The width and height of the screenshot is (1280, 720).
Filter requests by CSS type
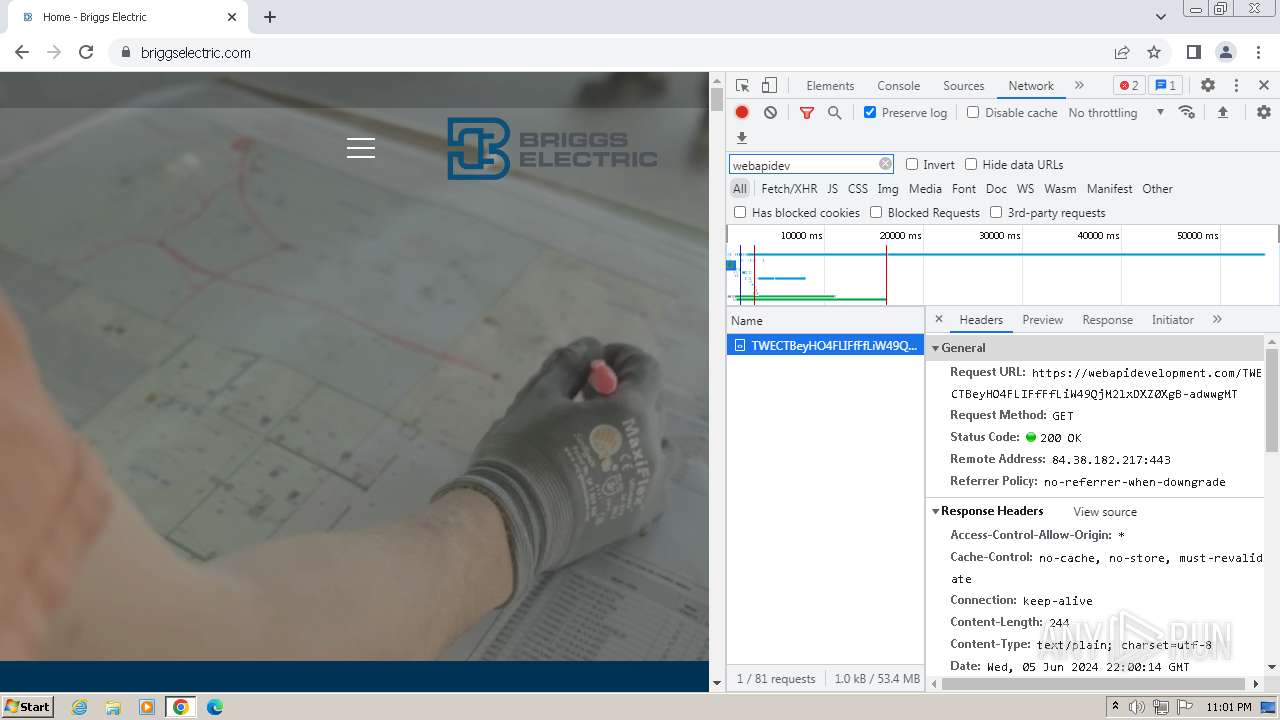pyautogui.click(x=858, y=188)
